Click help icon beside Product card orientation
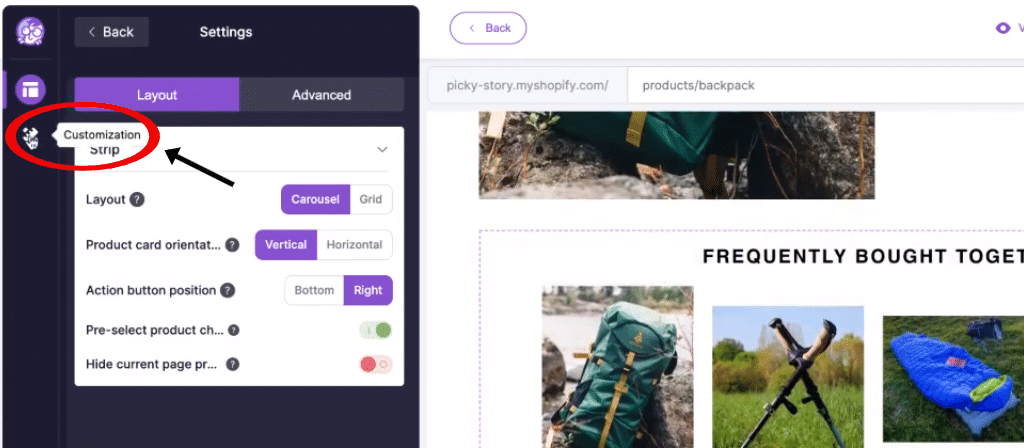The image size is (1024, 448). point(232,245)
